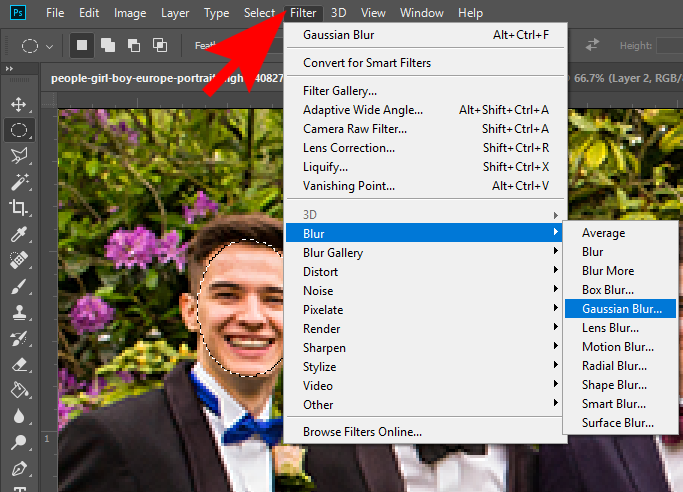Choose Surface Blur filter
The image size is (683, 492).
620,423
